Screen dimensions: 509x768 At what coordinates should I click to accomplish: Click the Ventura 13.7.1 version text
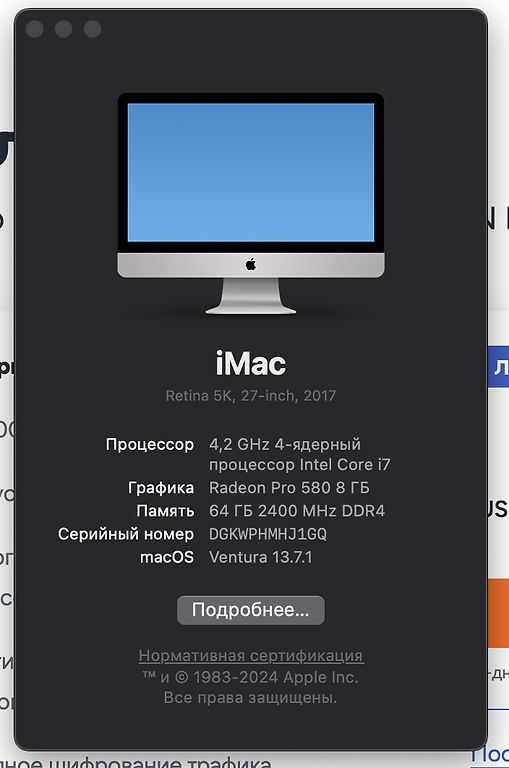(x=261, y=557)
